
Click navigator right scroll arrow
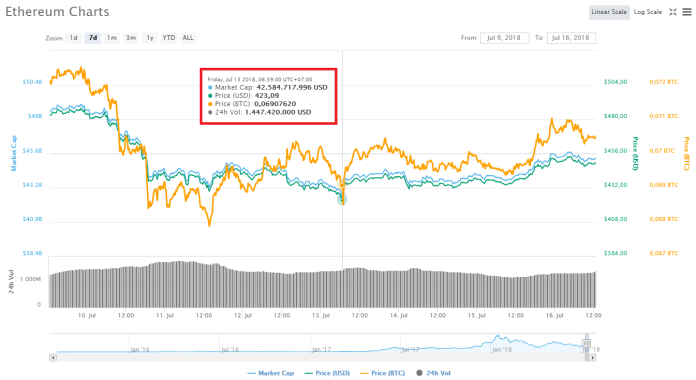point(592,357)
